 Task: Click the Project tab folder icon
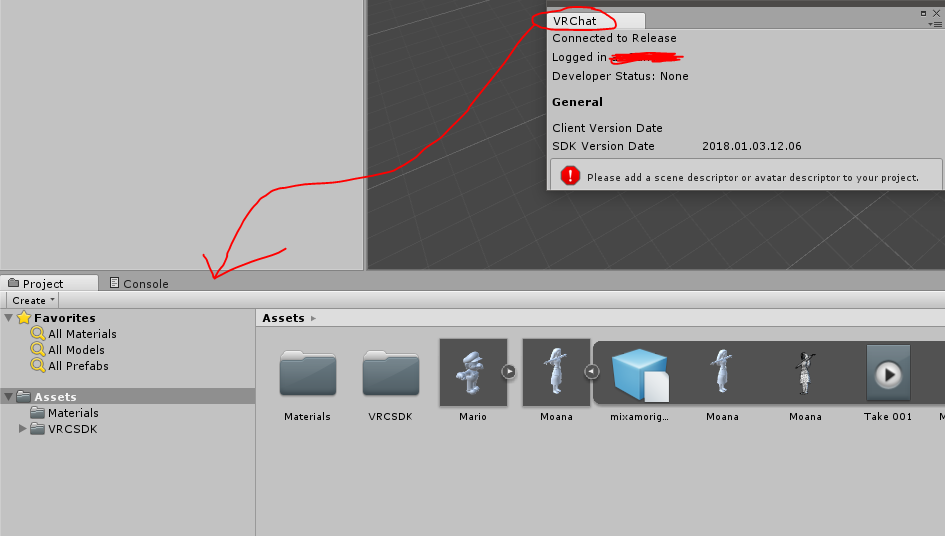pyautogui.click(x=13, y=283)
